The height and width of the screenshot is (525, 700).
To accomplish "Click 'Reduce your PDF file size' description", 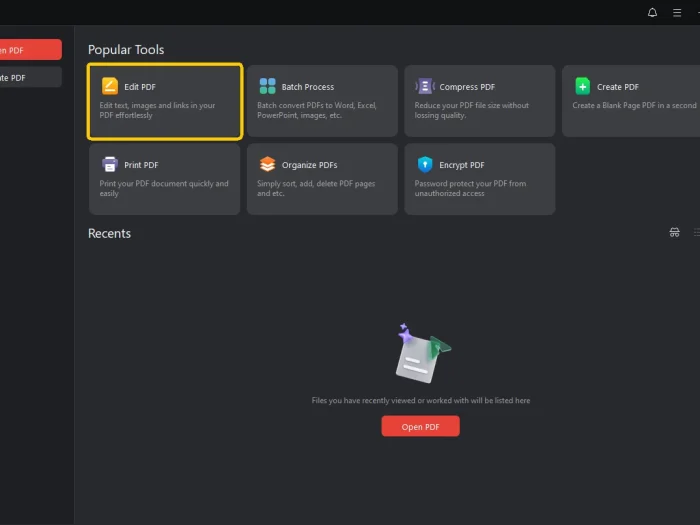I will click(x=471, y=110).
